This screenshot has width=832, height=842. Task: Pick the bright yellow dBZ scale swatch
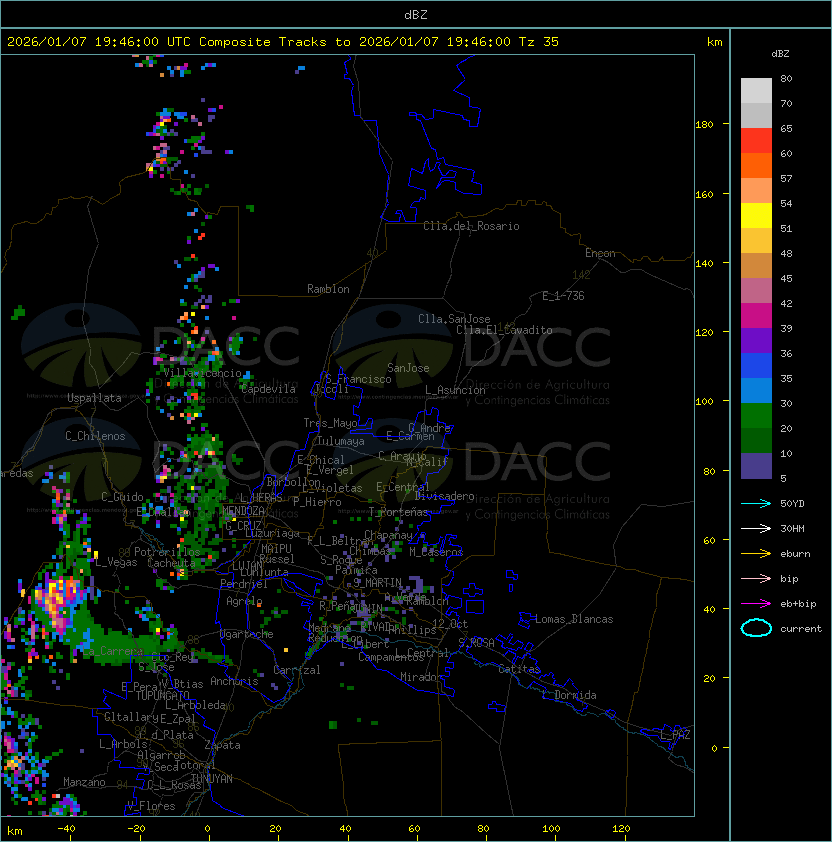click(x=756, y=216)
